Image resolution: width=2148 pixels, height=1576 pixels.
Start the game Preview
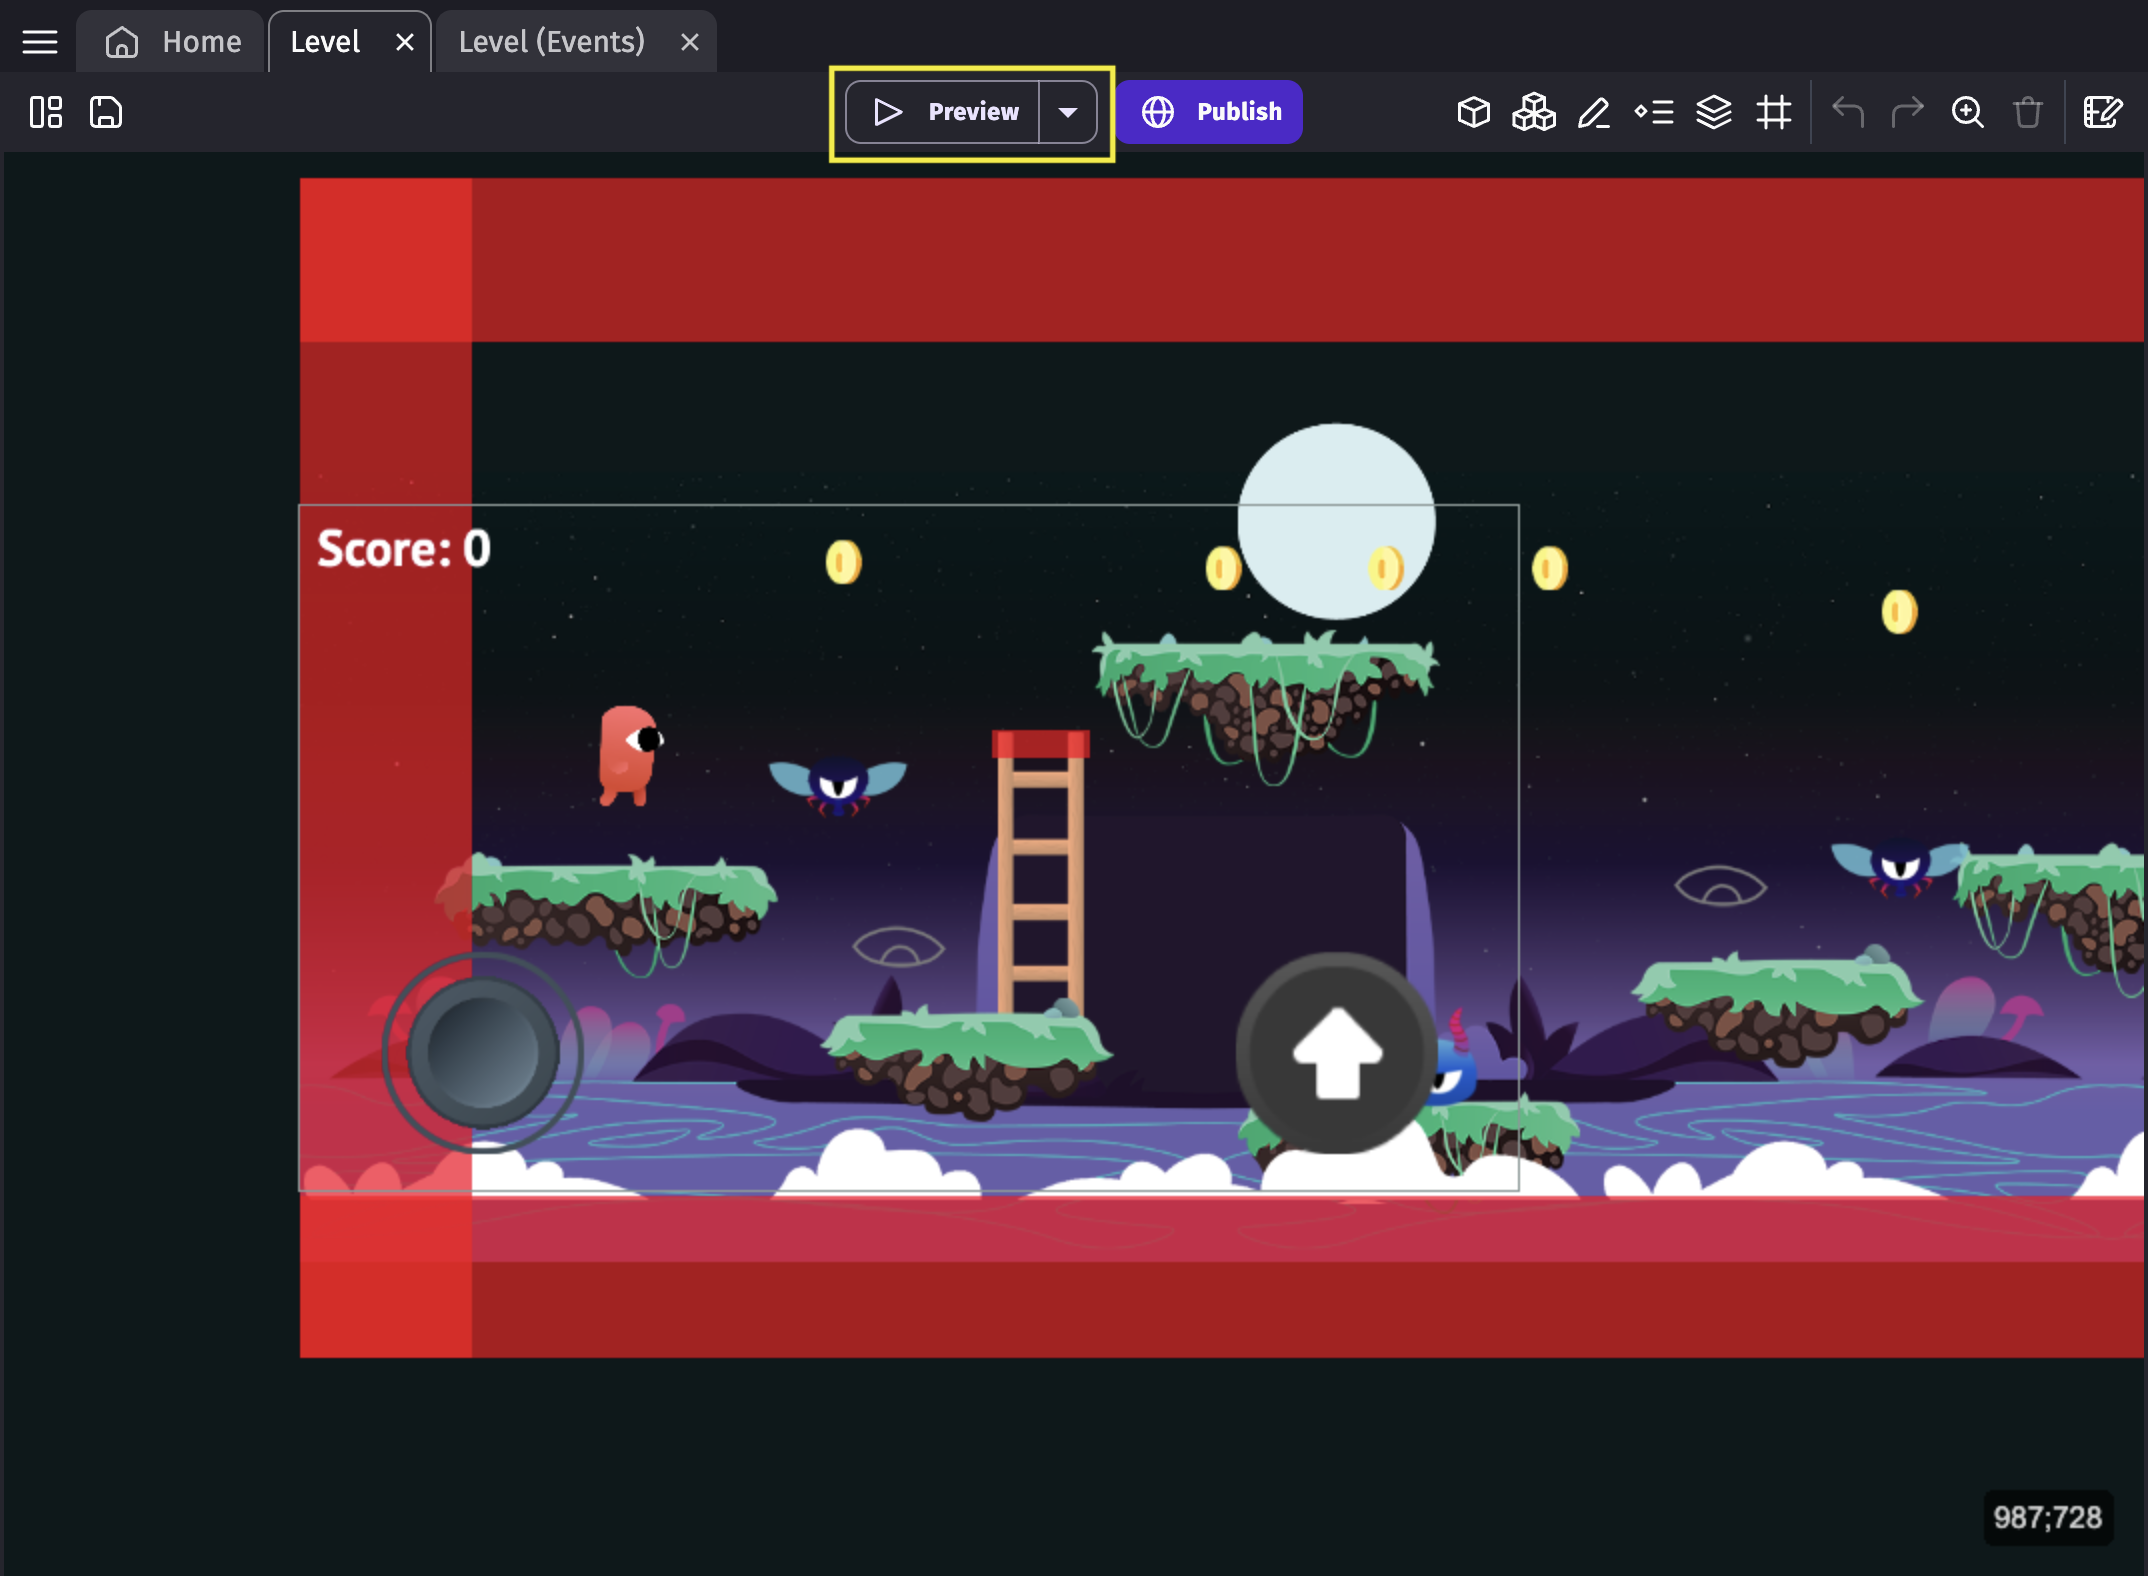point(943,112)
